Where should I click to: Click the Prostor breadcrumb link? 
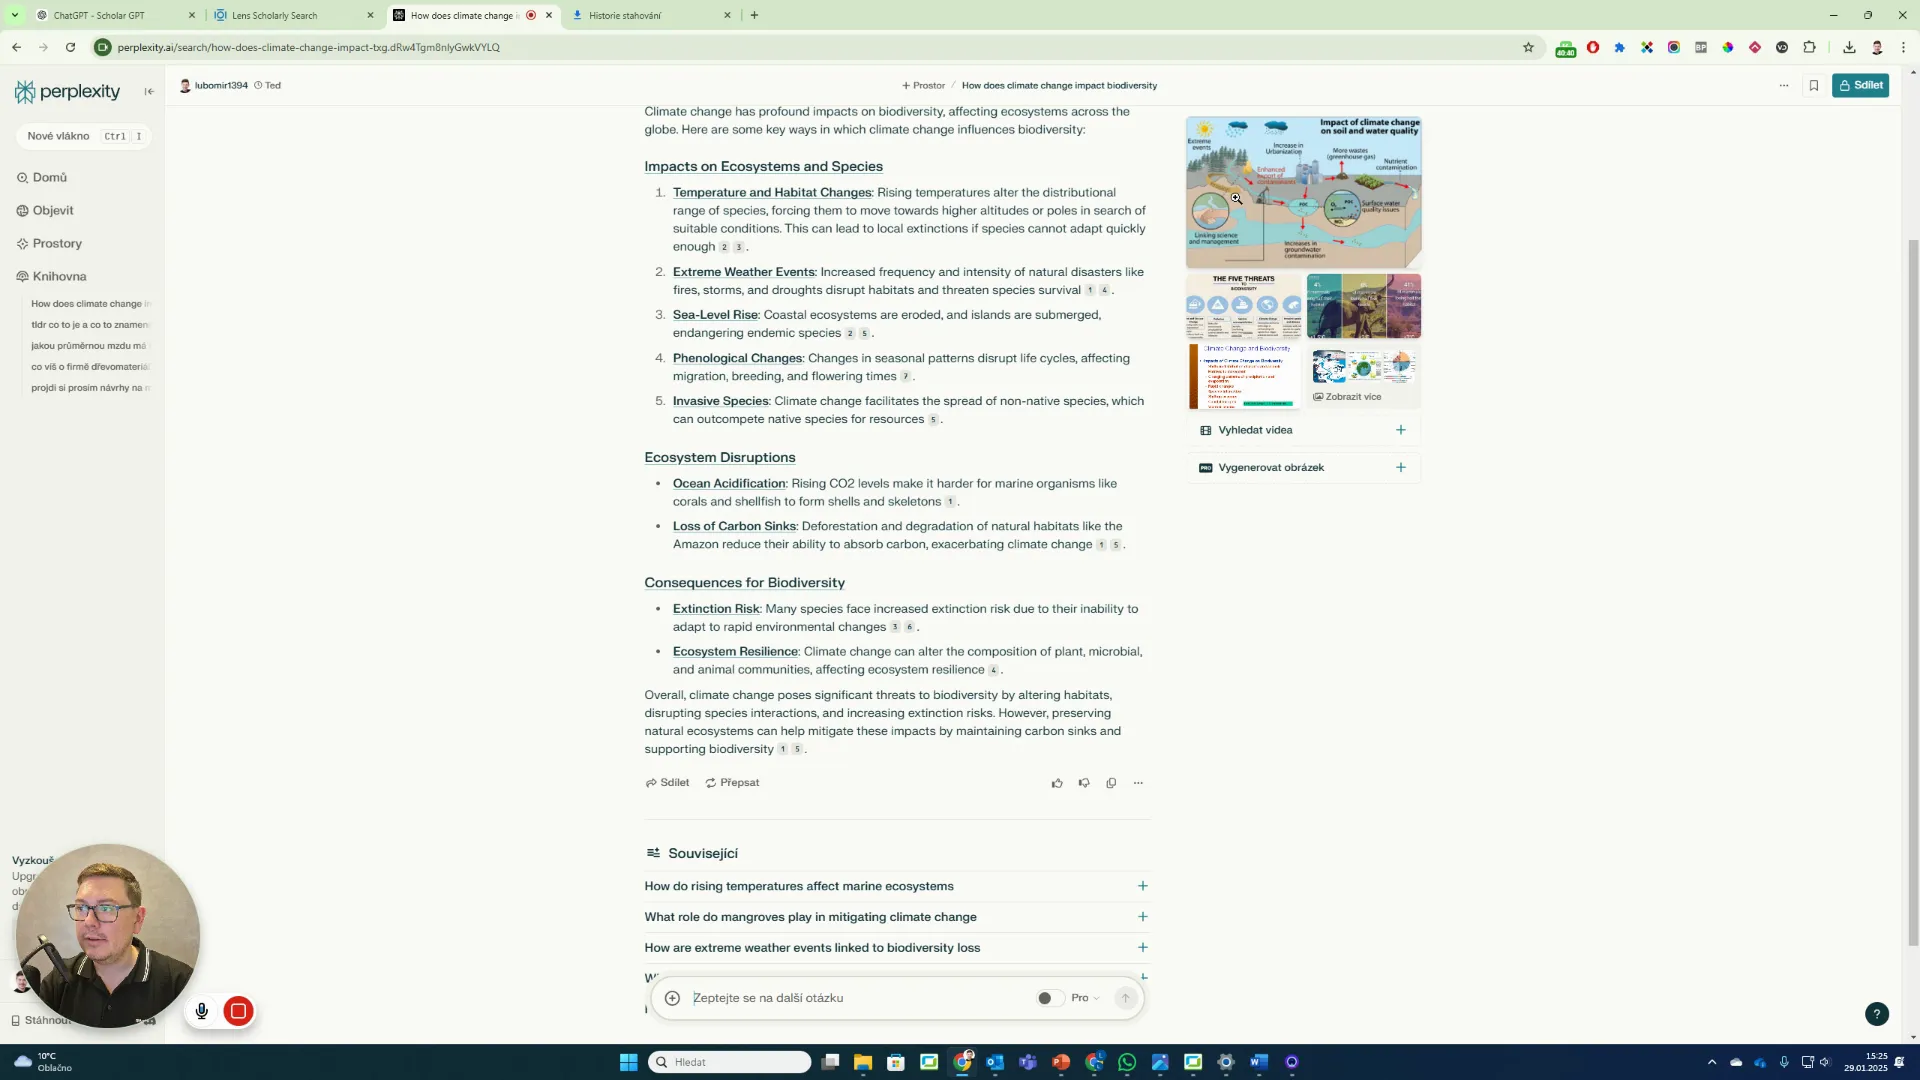coord(923,86)
